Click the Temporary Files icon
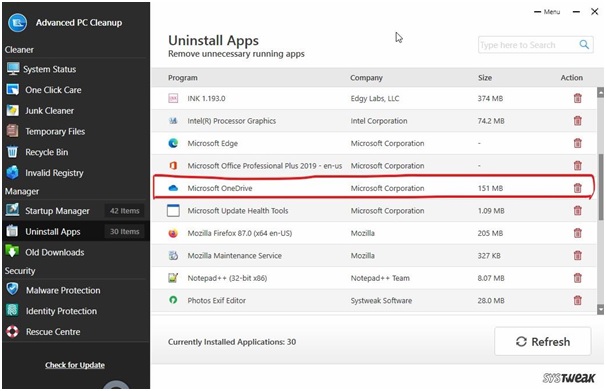Viewport: 606px width, 391px height. [13, 131]
